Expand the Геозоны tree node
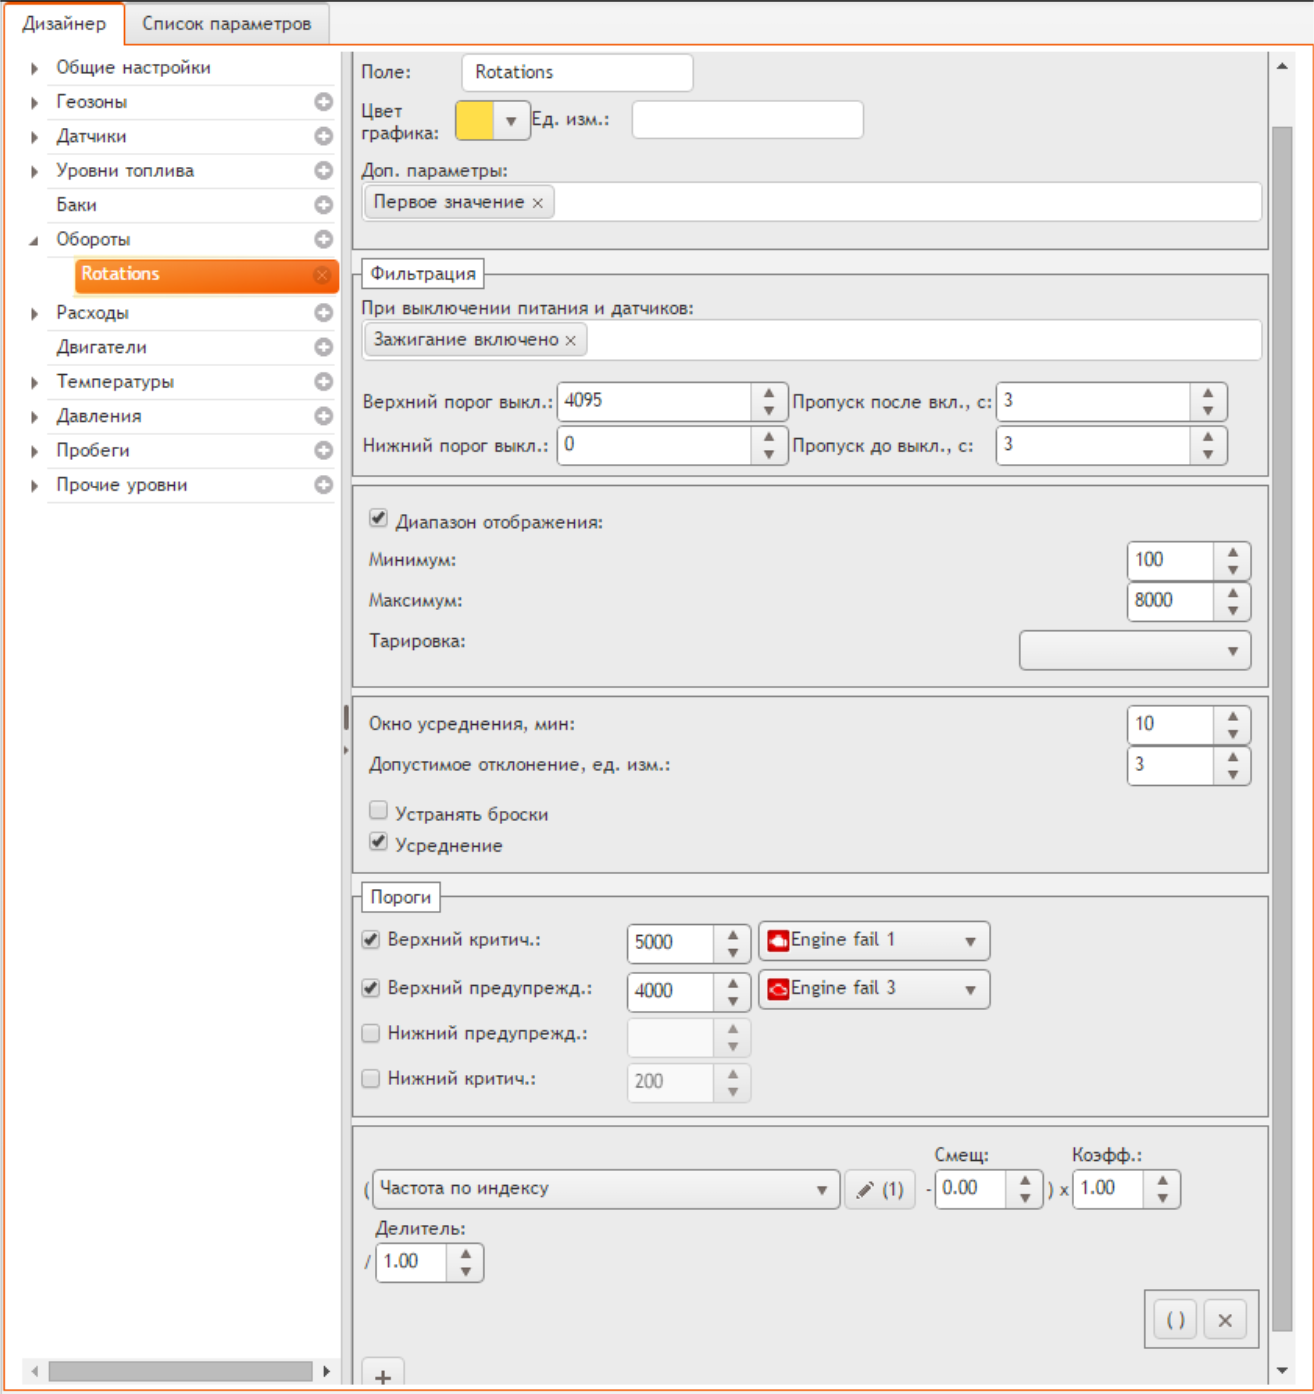This screenshot has width=1314, height=1394. tap(34, 102)
